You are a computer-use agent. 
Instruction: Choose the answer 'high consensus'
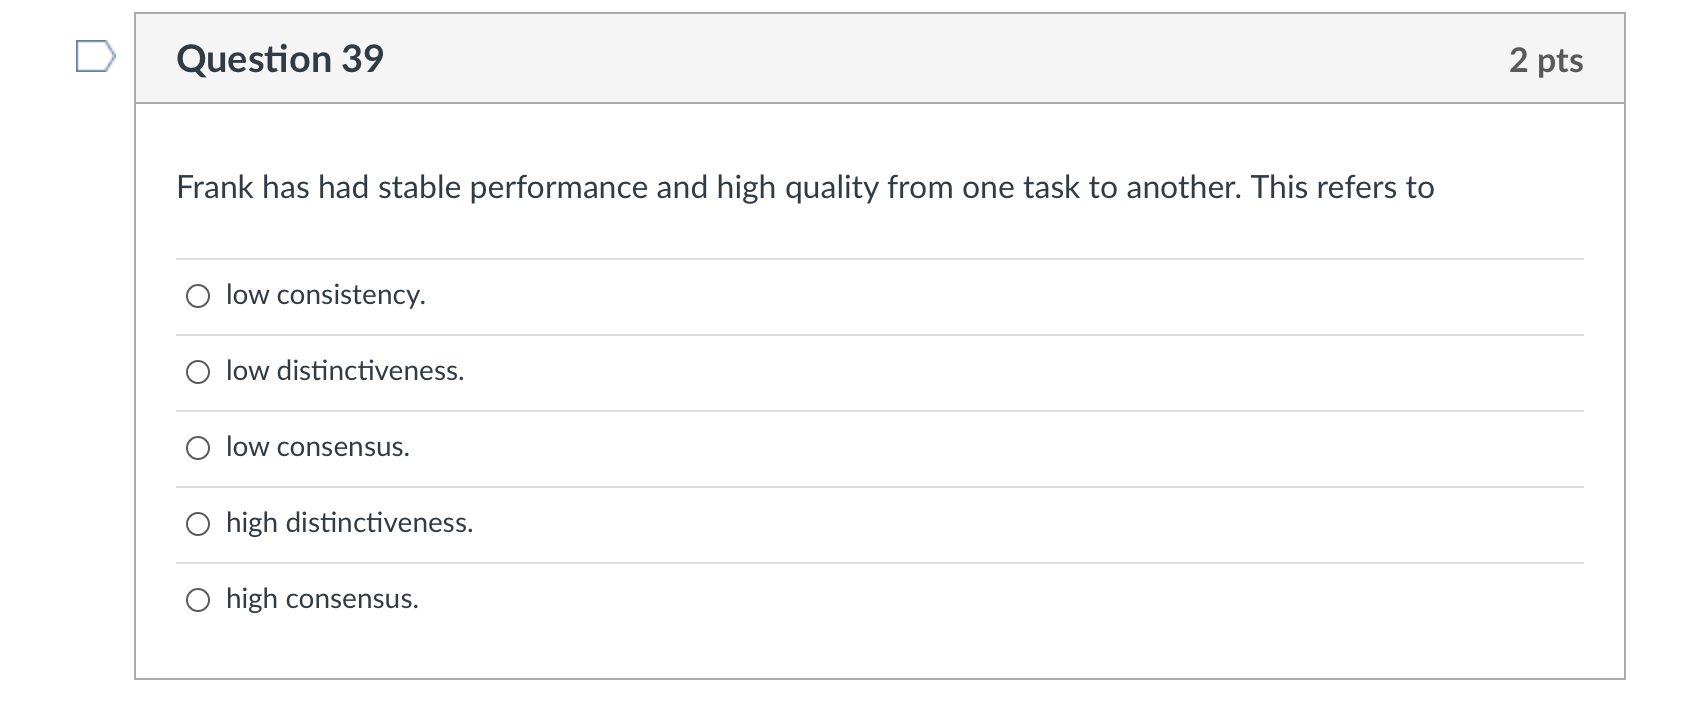click(x=321, y=599)
